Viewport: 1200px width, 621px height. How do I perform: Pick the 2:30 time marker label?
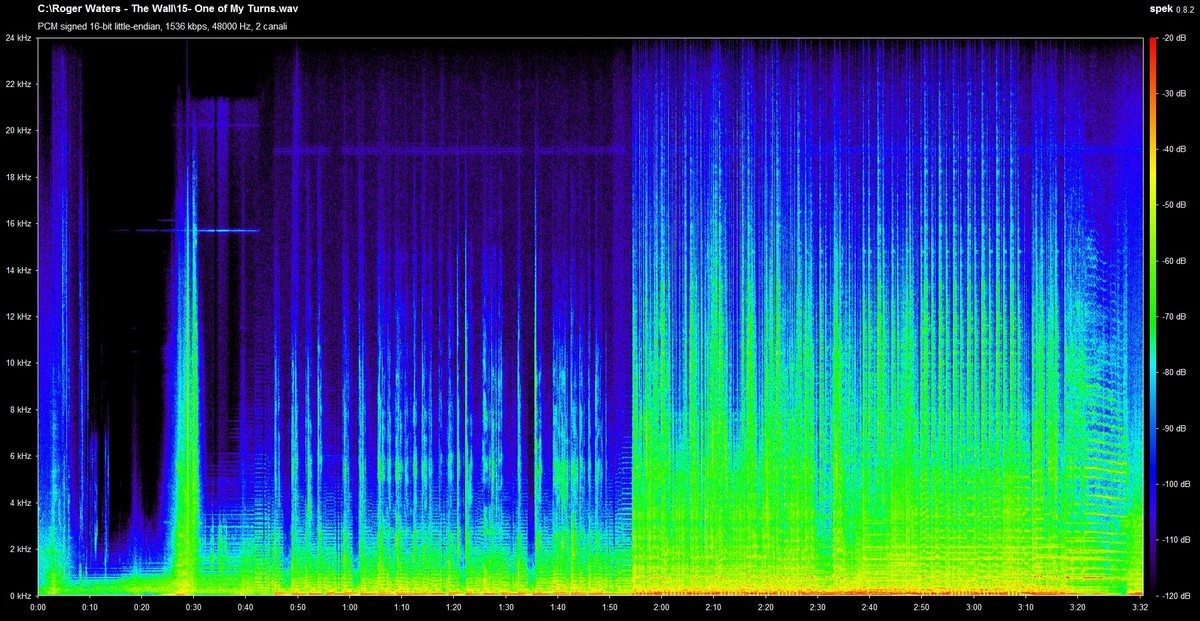tap(818, 607)
